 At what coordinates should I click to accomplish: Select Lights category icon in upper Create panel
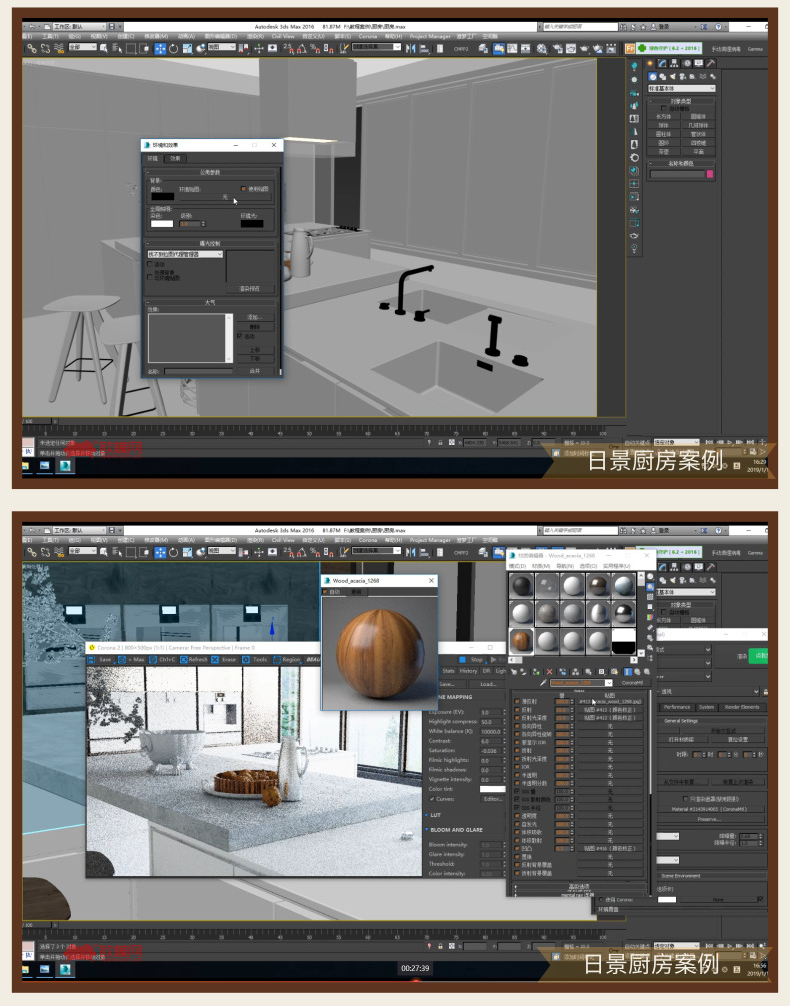(673, 76)
